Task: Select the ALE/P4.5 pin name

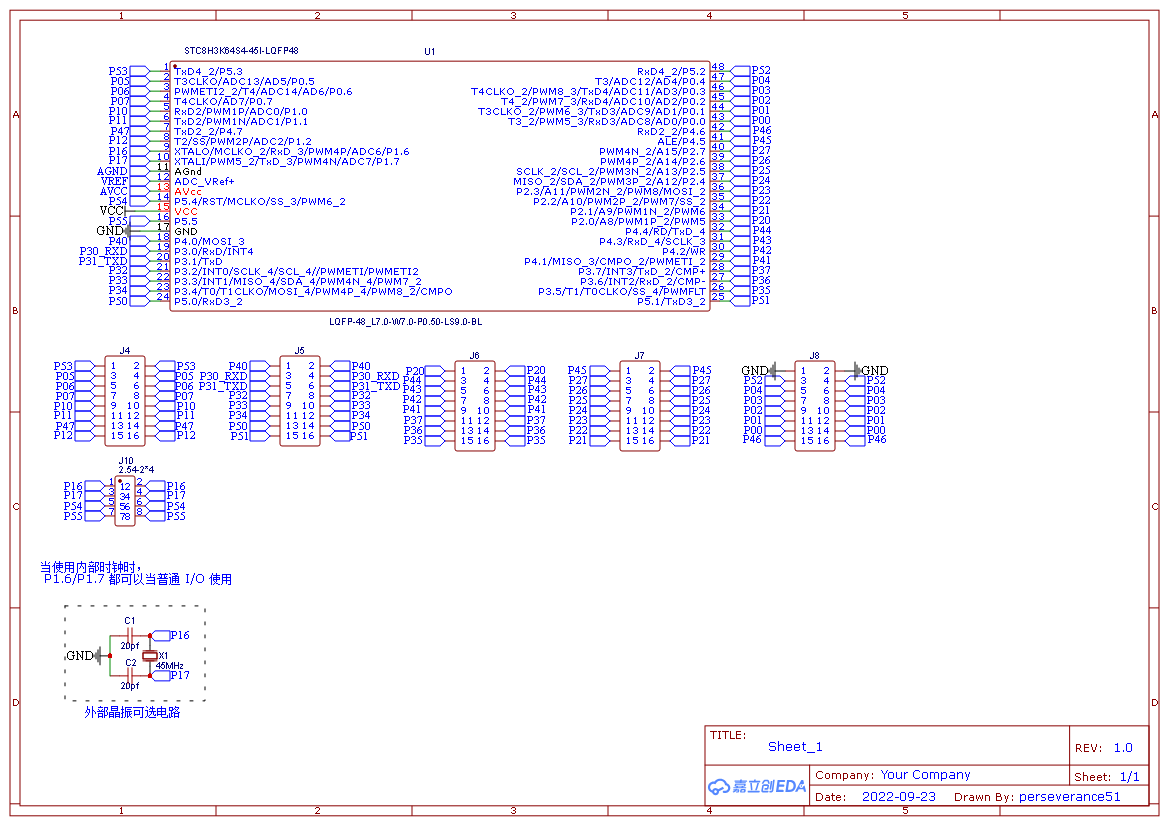Action: click(681, 141)
